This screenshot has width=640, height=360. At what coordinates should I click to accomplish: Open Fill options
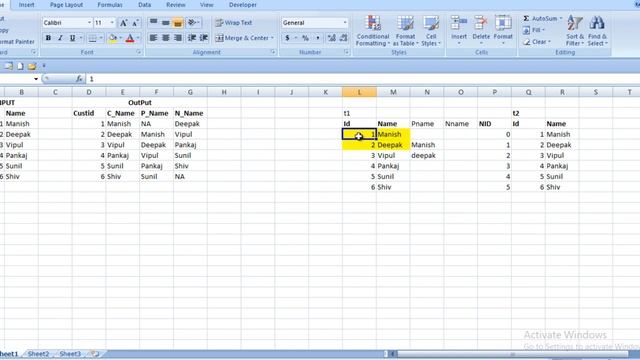(x=534, y=30)
